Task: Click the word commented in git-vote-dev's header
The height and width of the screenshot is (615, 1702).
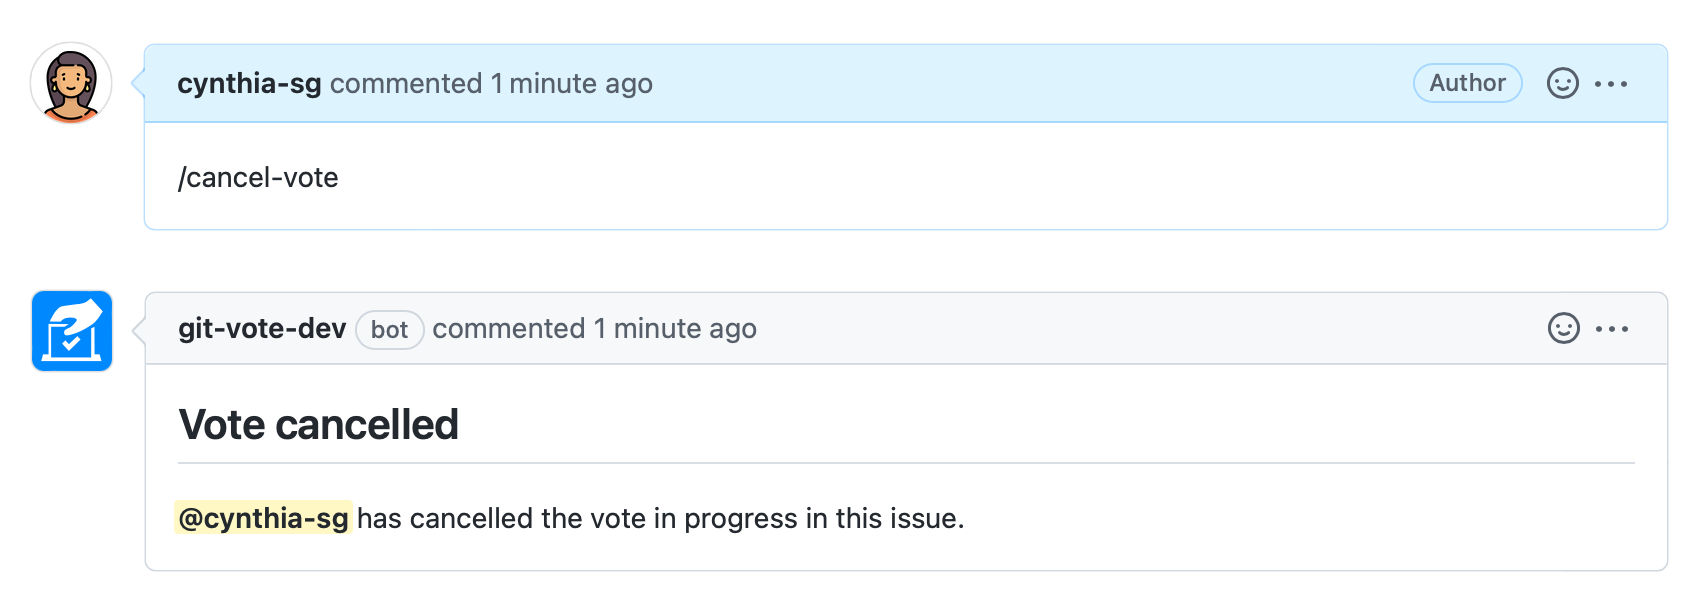Action: tap(509, 329)
